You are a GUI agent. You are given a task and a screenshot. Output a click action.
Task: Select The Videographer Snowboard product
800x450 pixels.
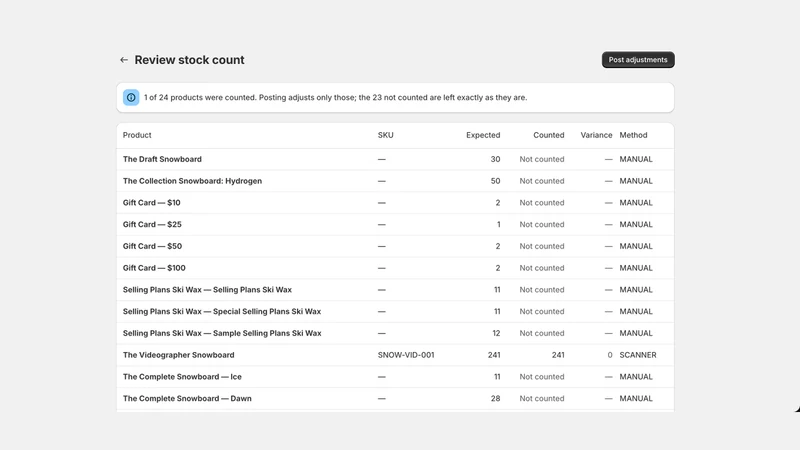tap(179, 355)
